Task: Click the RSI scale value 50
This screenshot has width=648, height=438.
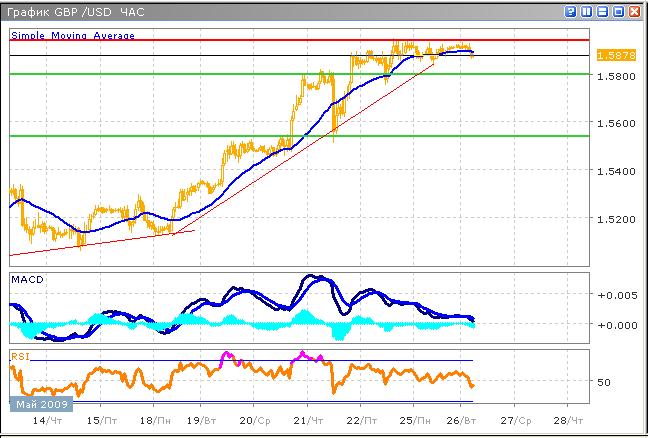Action: click(x=604, y=382)
